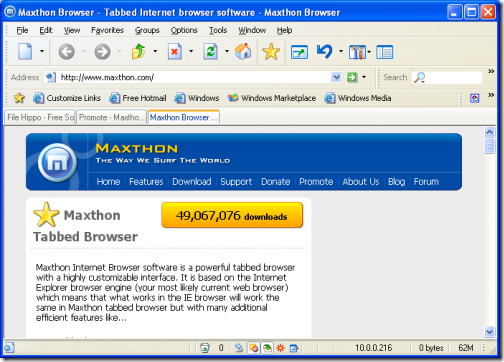Viewport: 504px width, 362px height.
Task: Stop loading with the red X icon
Action: tap(175, 51)
